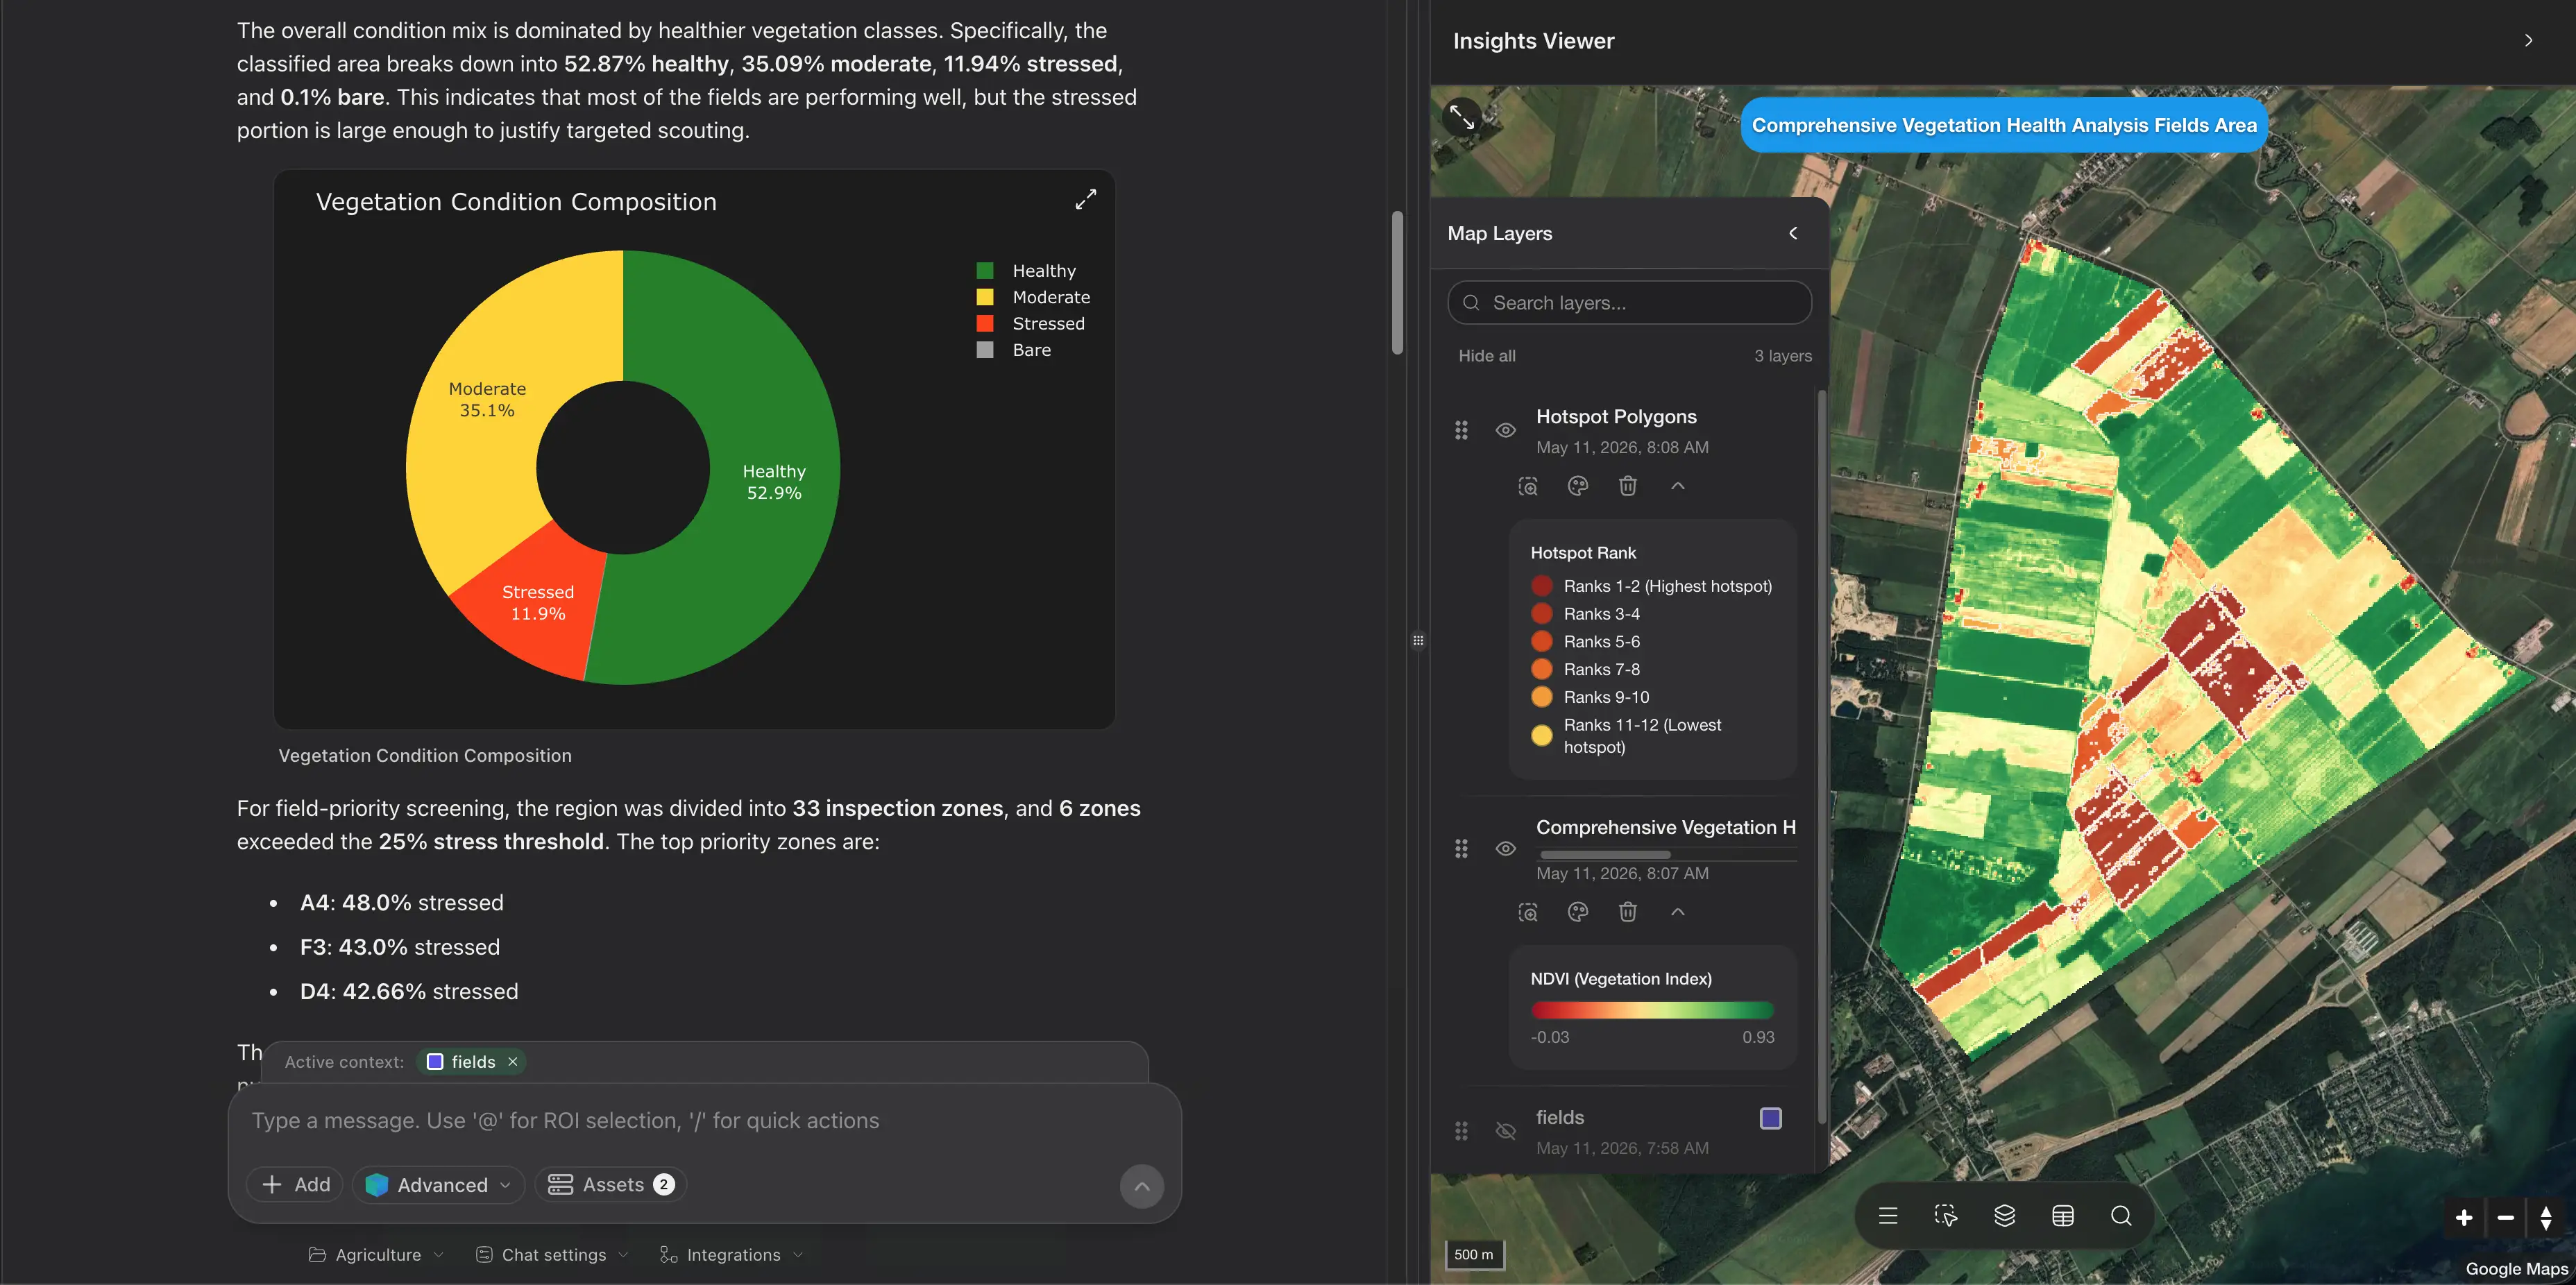
Task: Remove fields from active context
Action: tap(513, 1062)
